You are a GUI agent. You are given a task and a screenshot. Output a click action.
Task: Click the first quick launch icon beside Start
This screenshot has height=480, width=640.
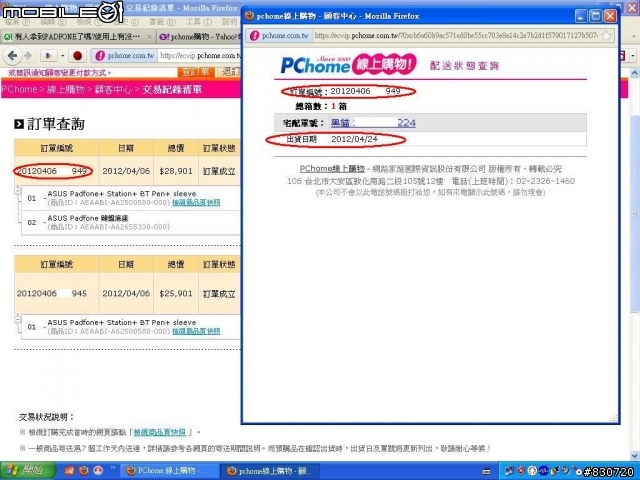69,471
